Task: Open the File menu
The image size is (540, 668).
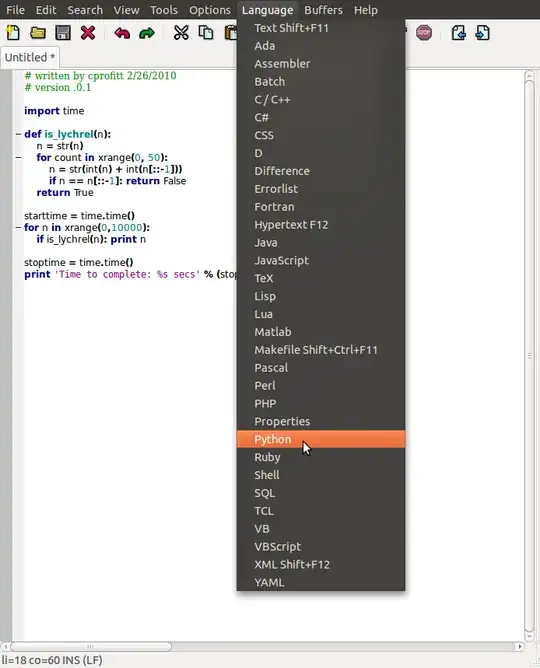Action: click(15, 10)
